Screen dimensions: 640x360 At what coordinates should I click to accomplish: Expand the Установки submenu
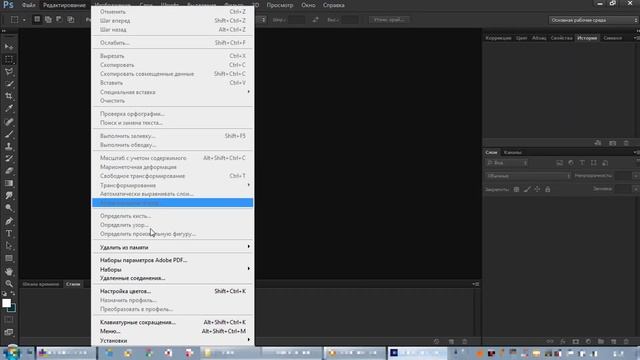pos(173,340)
